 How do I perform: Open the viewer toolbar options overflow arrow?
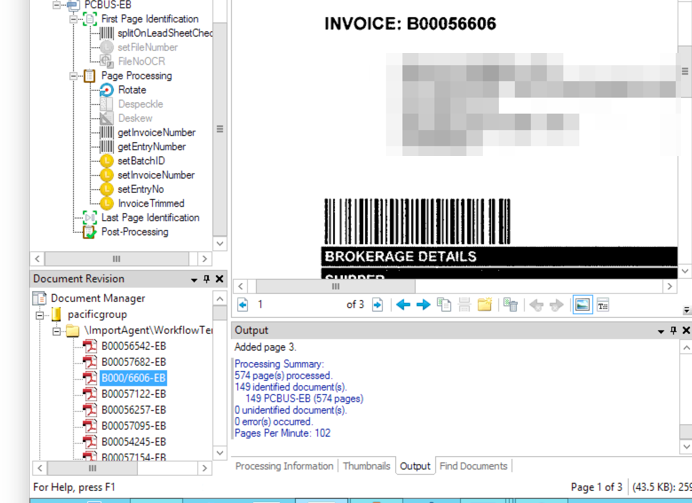[x=687, y=310]
